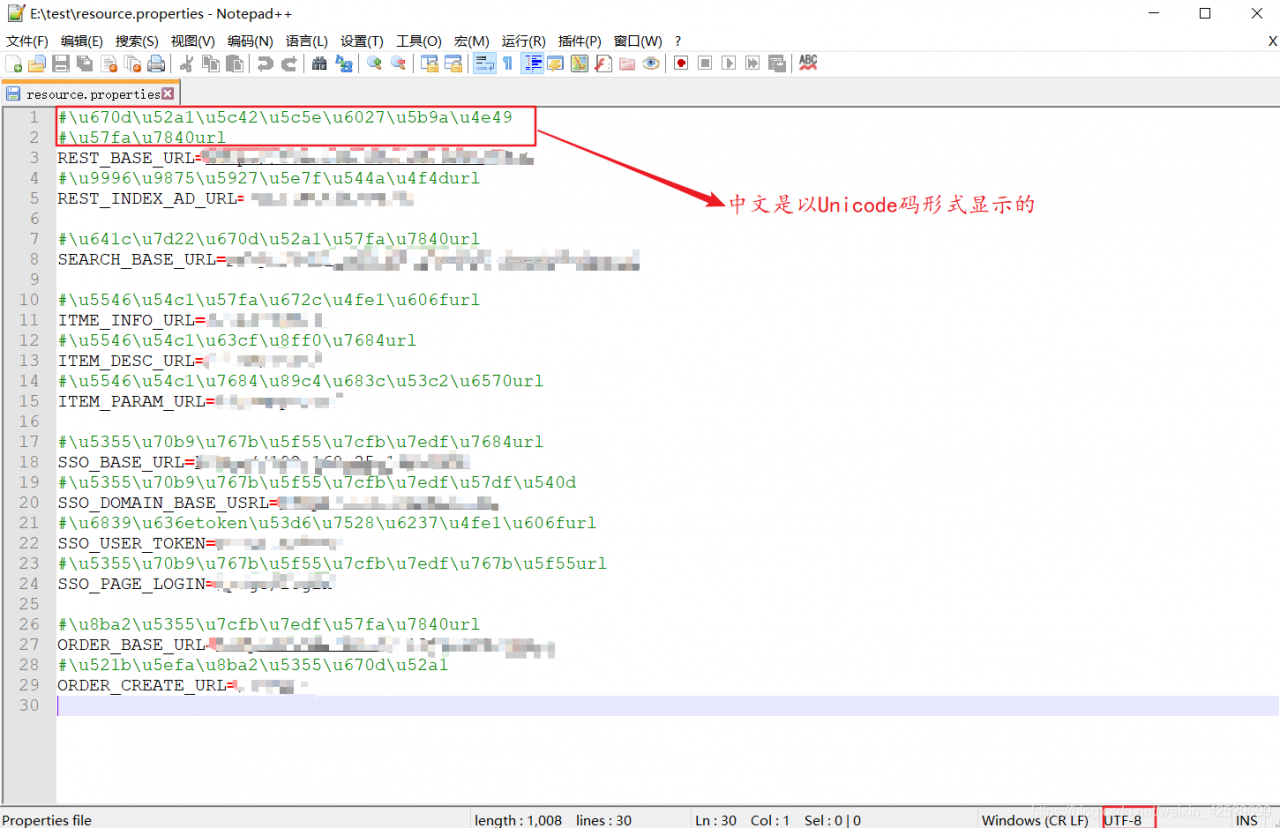
Task: Click line number 17 in the margin
Action: click(x=28, y=442)
